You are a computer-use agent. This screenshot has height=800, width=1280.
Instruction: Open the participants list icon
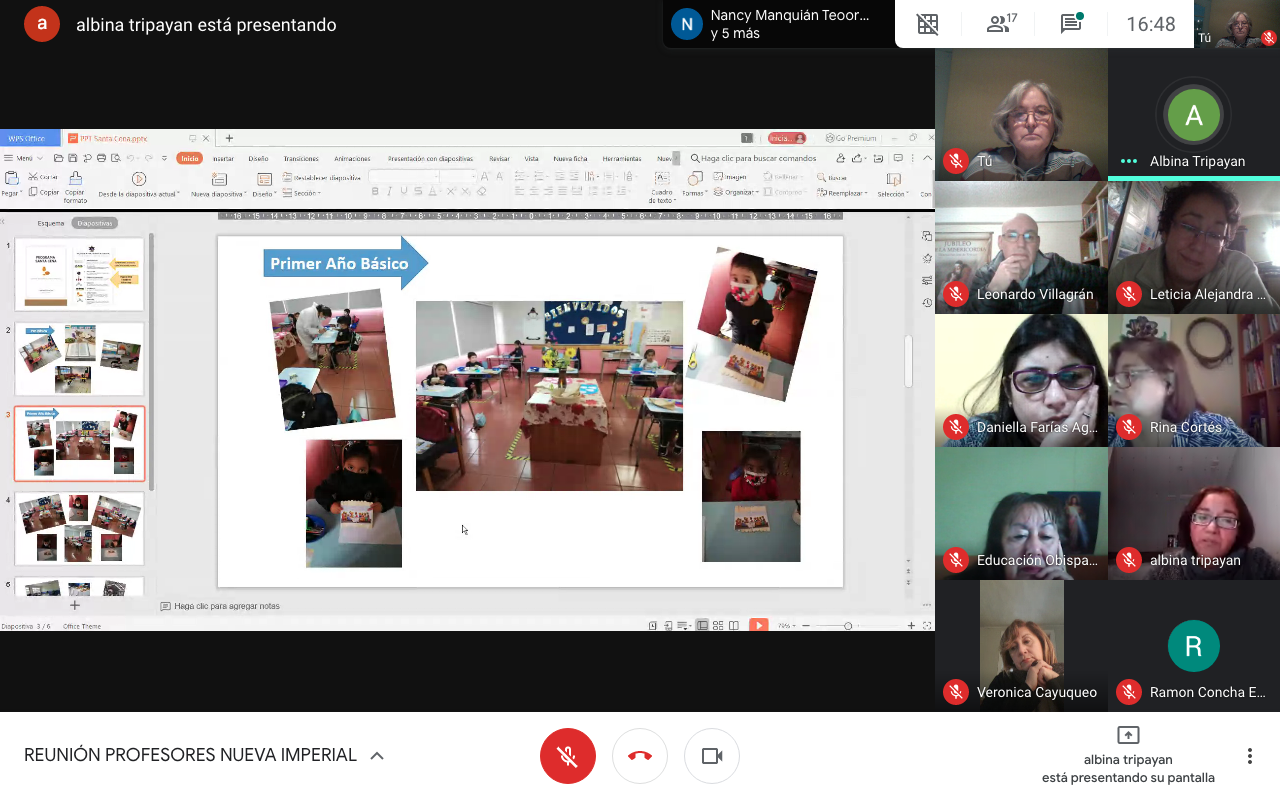click(1000, 24)
